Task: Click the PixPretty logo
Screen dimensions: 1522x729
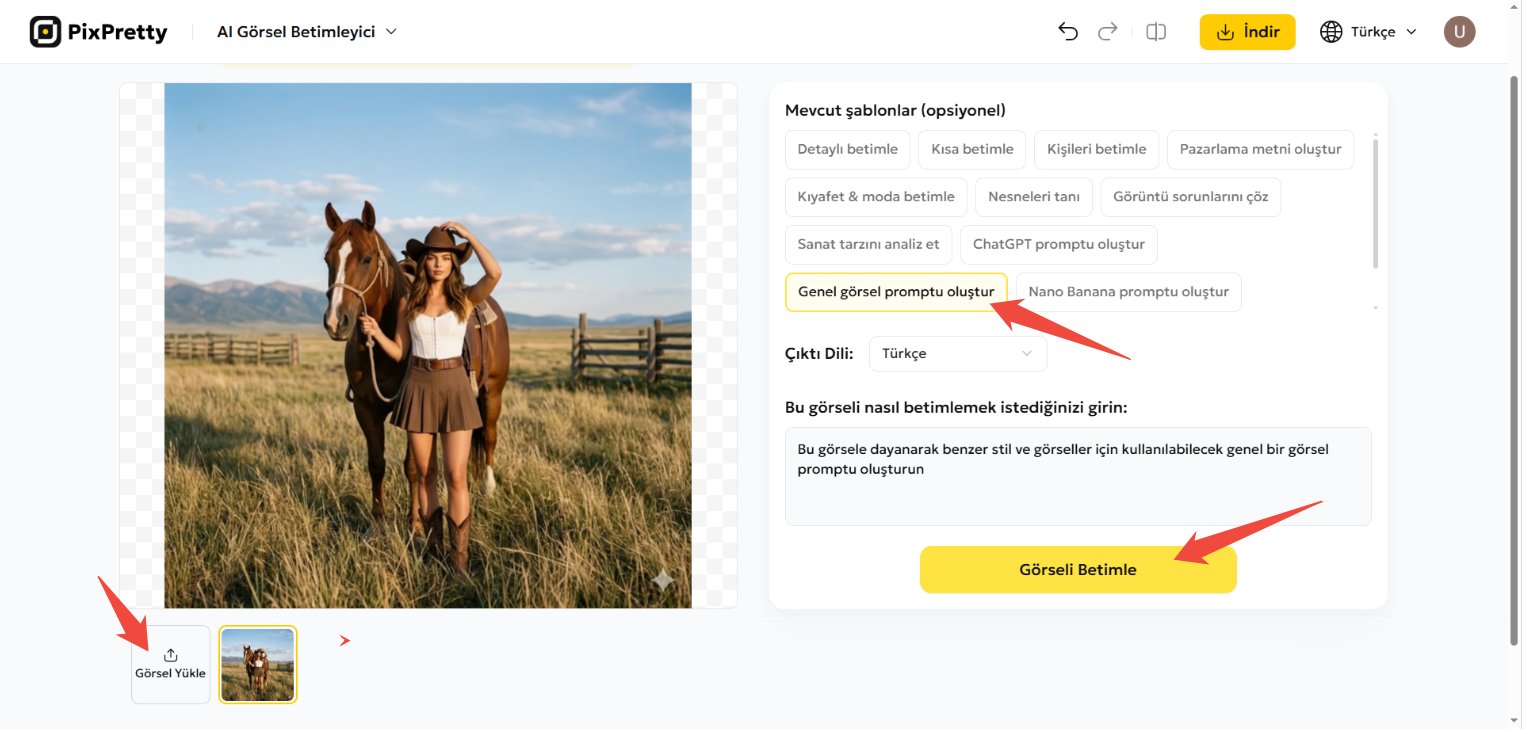Action: (x=97, y=31)
